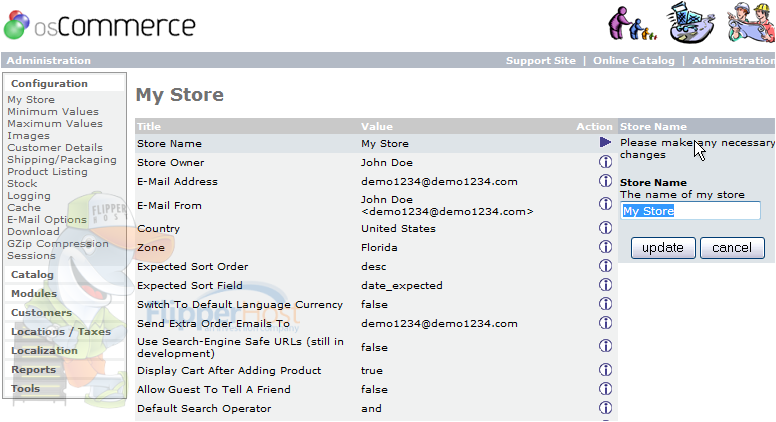
Task: Open the people/support header image icon
Action: [632, 24]
